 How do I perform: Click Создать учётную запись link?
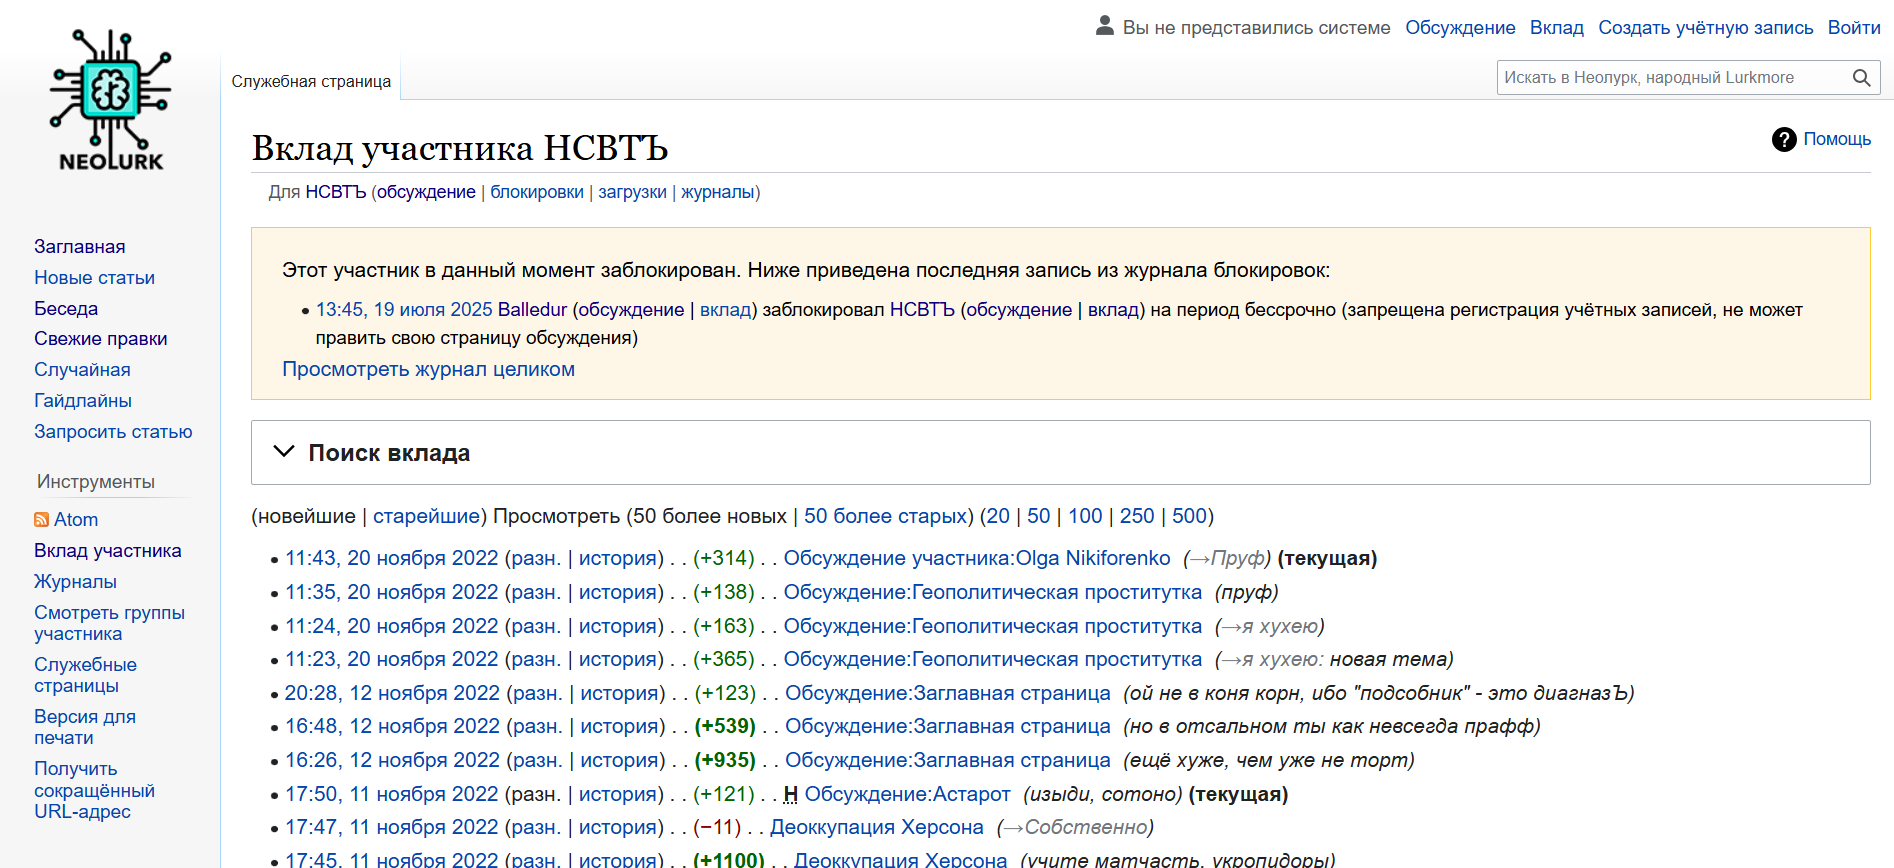(1705, 28)
